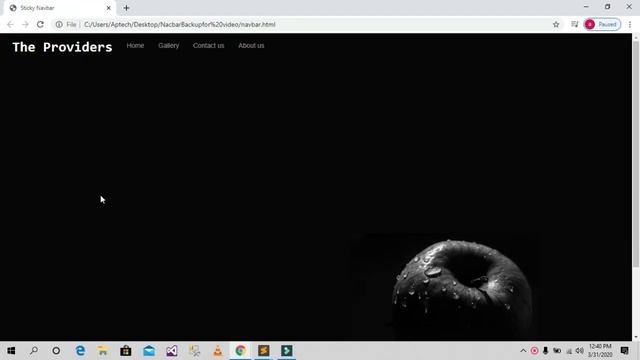Open the Paint-like app beside Visual Studio
The height and width of the screenshot is (360, 640).
tap(195, 351)
